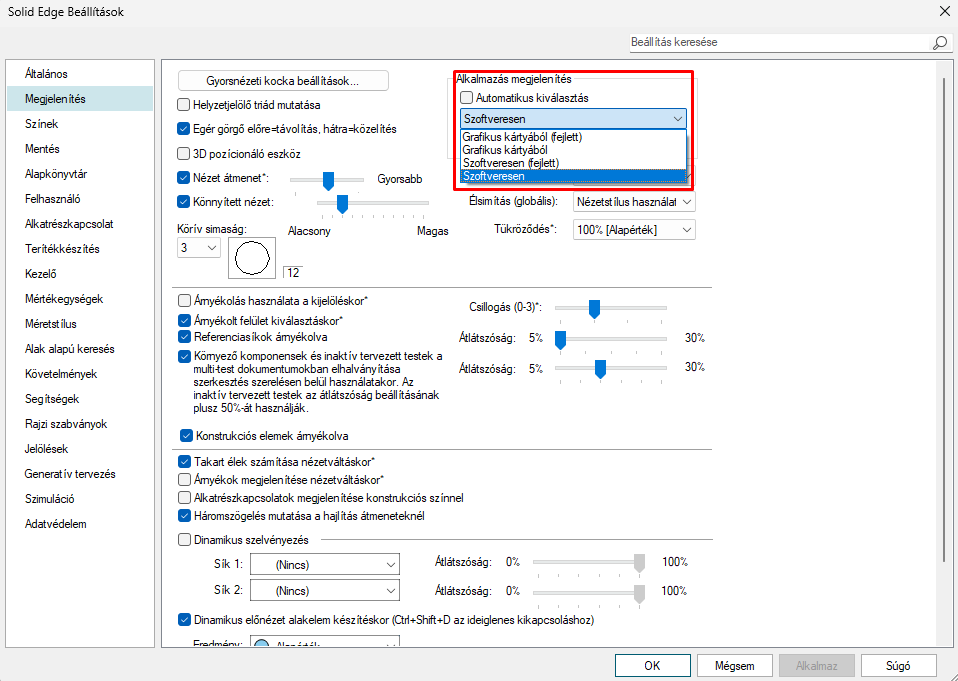
Task: Click the arc smoothness circle preview
Action: 250,258
